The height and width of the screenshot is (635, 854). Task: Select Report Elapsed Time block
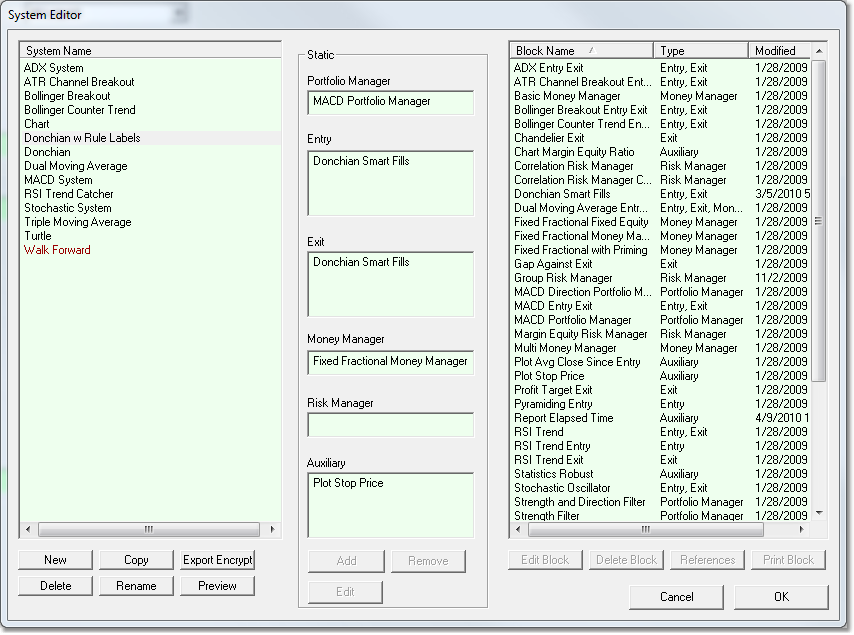click(564, 418)
